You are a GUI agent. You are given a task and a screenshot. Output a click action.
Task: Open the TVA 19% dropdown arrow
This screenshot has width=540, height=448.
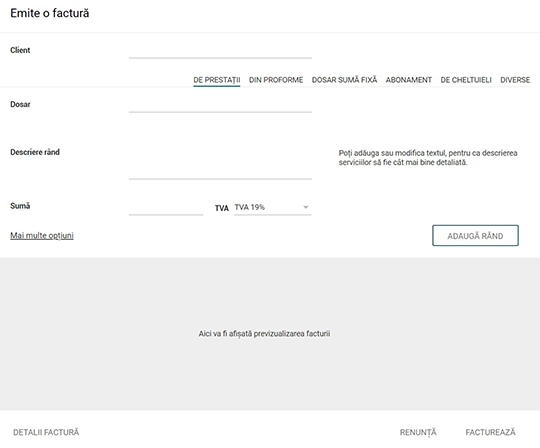click(x=305, y=207)
